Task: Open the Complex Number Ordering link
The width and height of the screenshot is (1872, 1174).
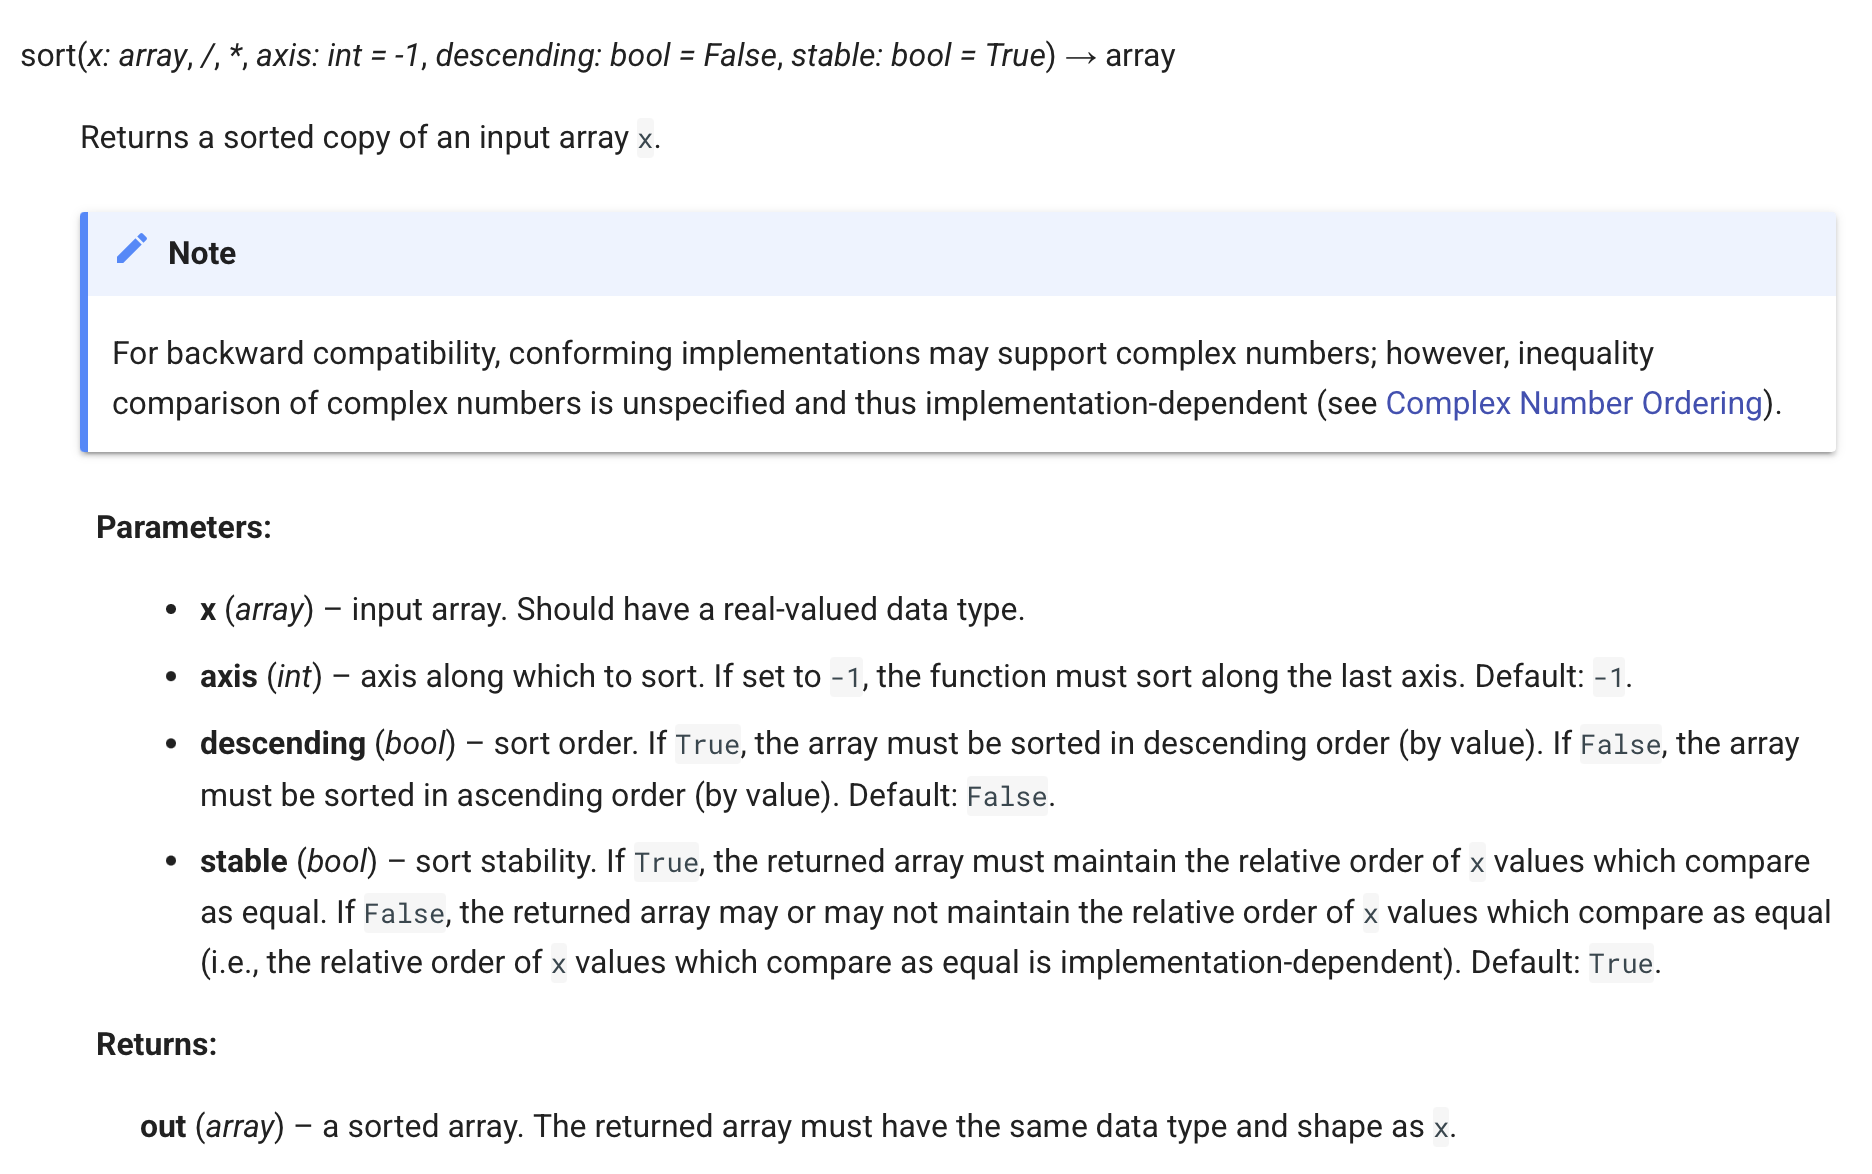Action: click(1573, 403)
